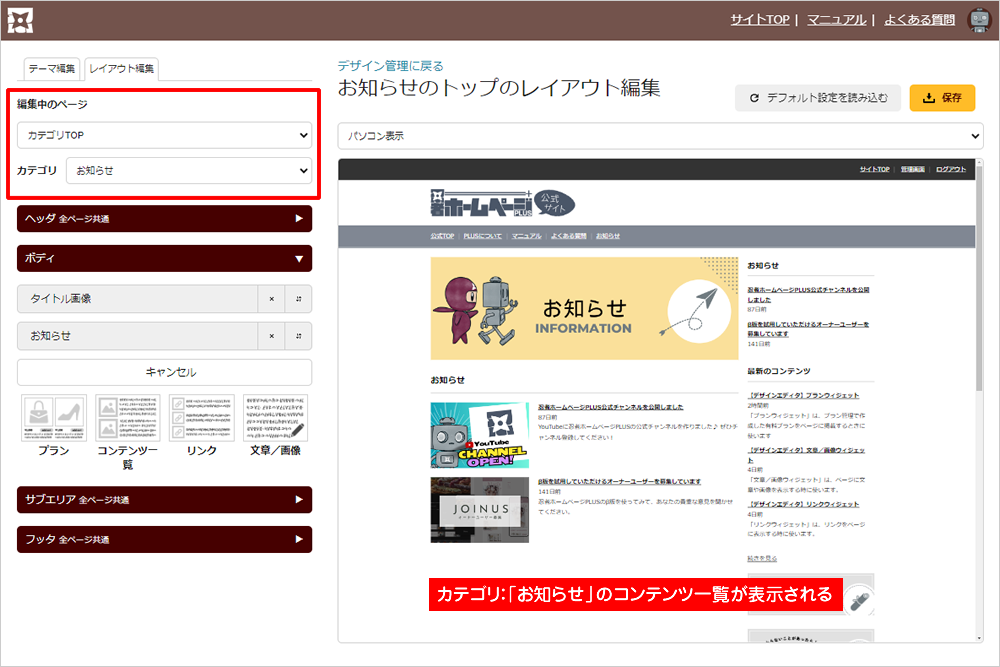1000x667 pixels.
Task: Remove the タイトル画像 widget with its × icon
Action: coord(271,299)
